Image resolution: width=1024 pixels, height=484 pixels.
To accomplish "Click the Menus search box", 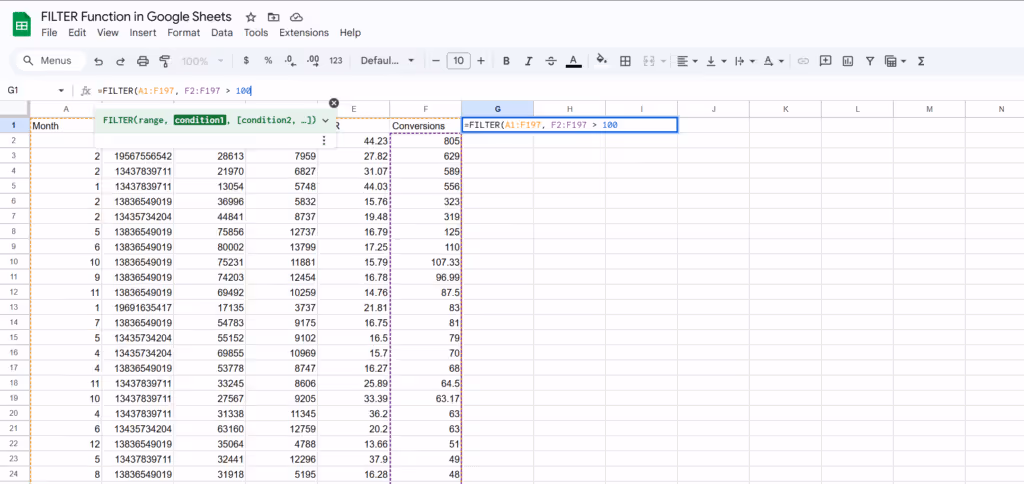I will 51,61.
